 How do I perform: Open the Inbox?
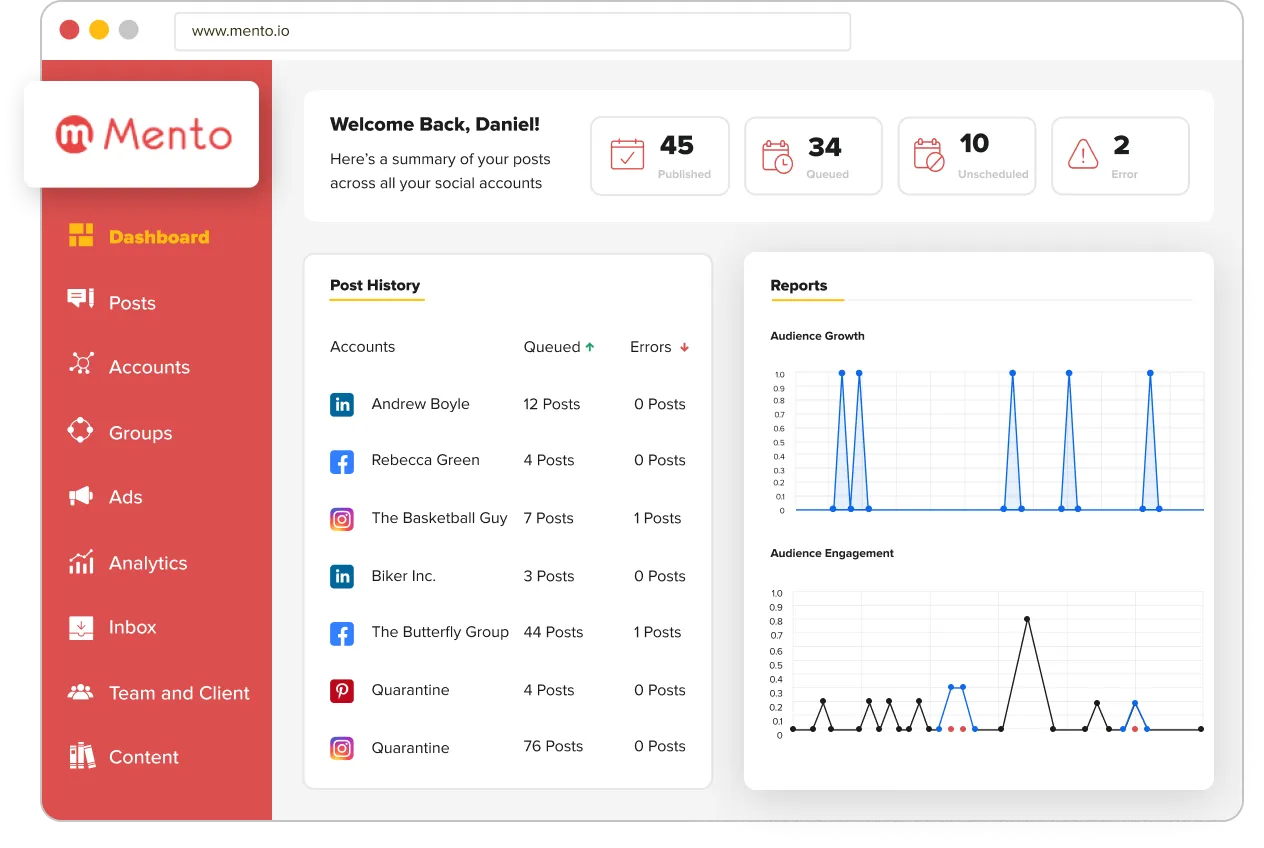click(80, 627)
